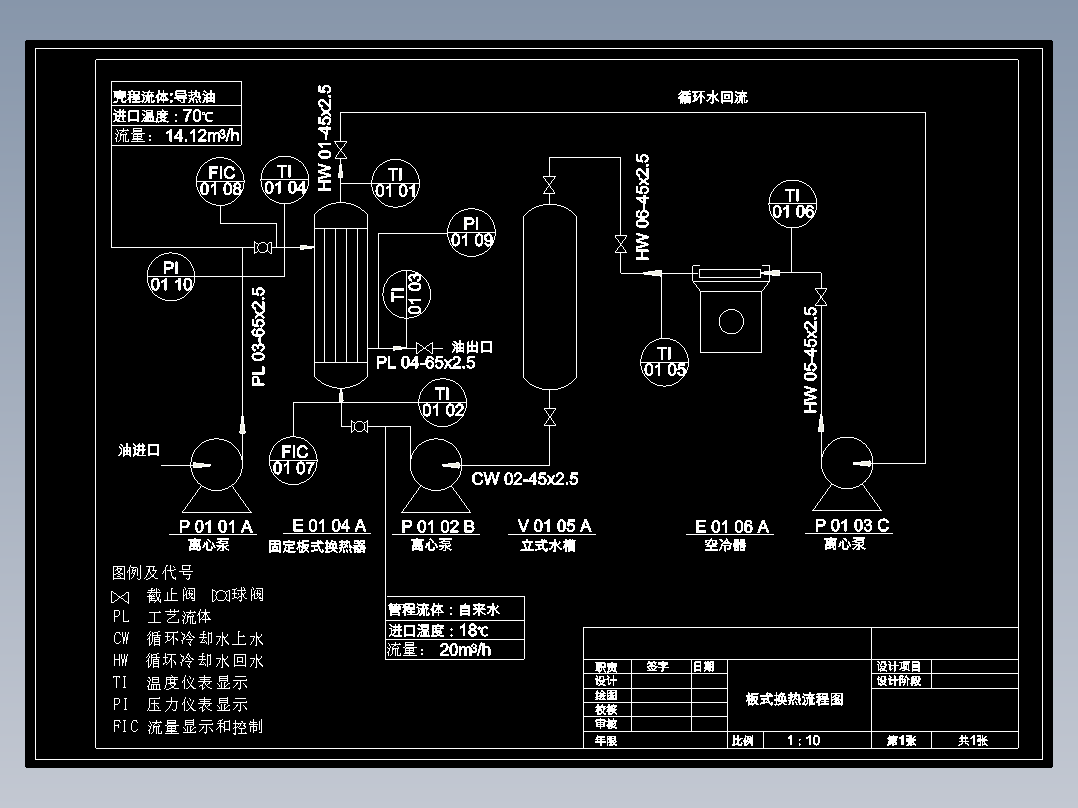Click the FIC 01 07 flow controller bubble
Screen dimensions: 1078x808
pos(294,460)
